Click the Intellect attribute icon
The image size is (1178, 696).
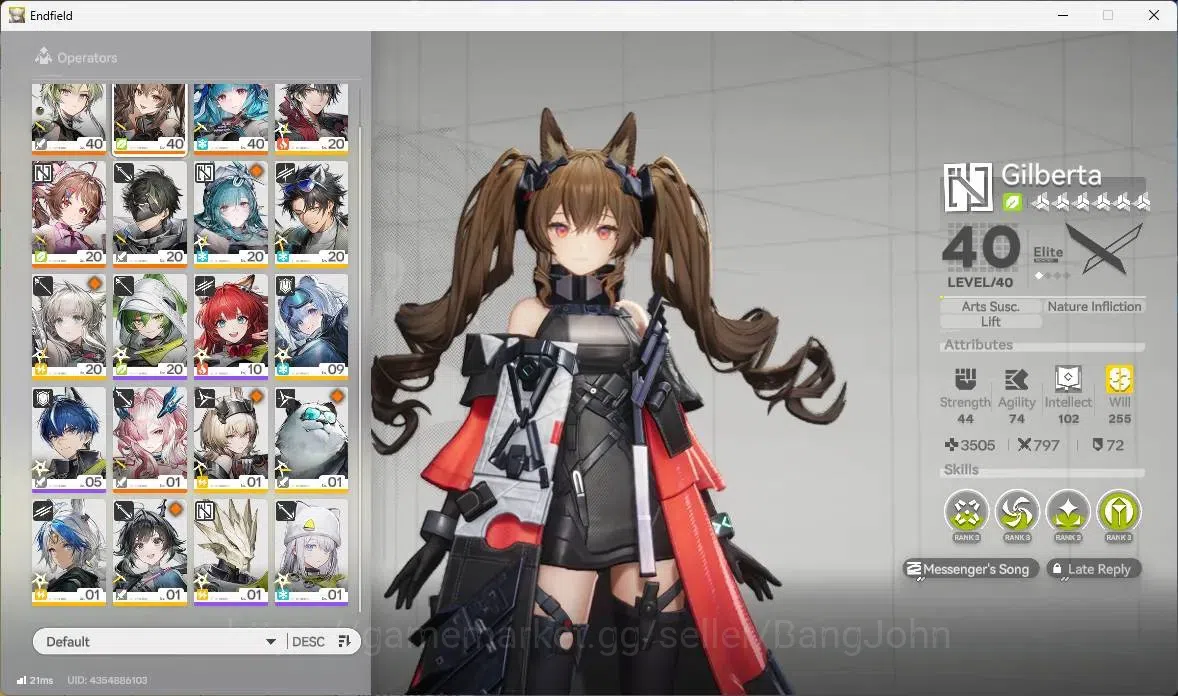(1068, 379)
